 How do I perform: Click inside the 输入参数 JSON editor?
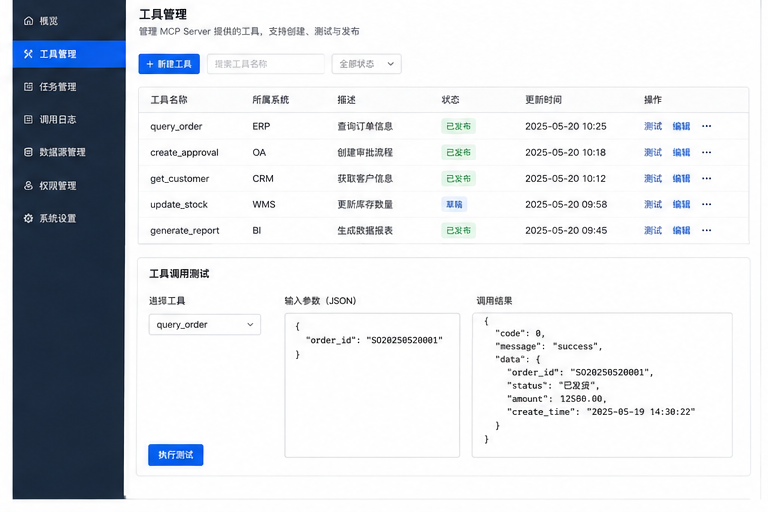pyautogui.click(x=372, y=386)
